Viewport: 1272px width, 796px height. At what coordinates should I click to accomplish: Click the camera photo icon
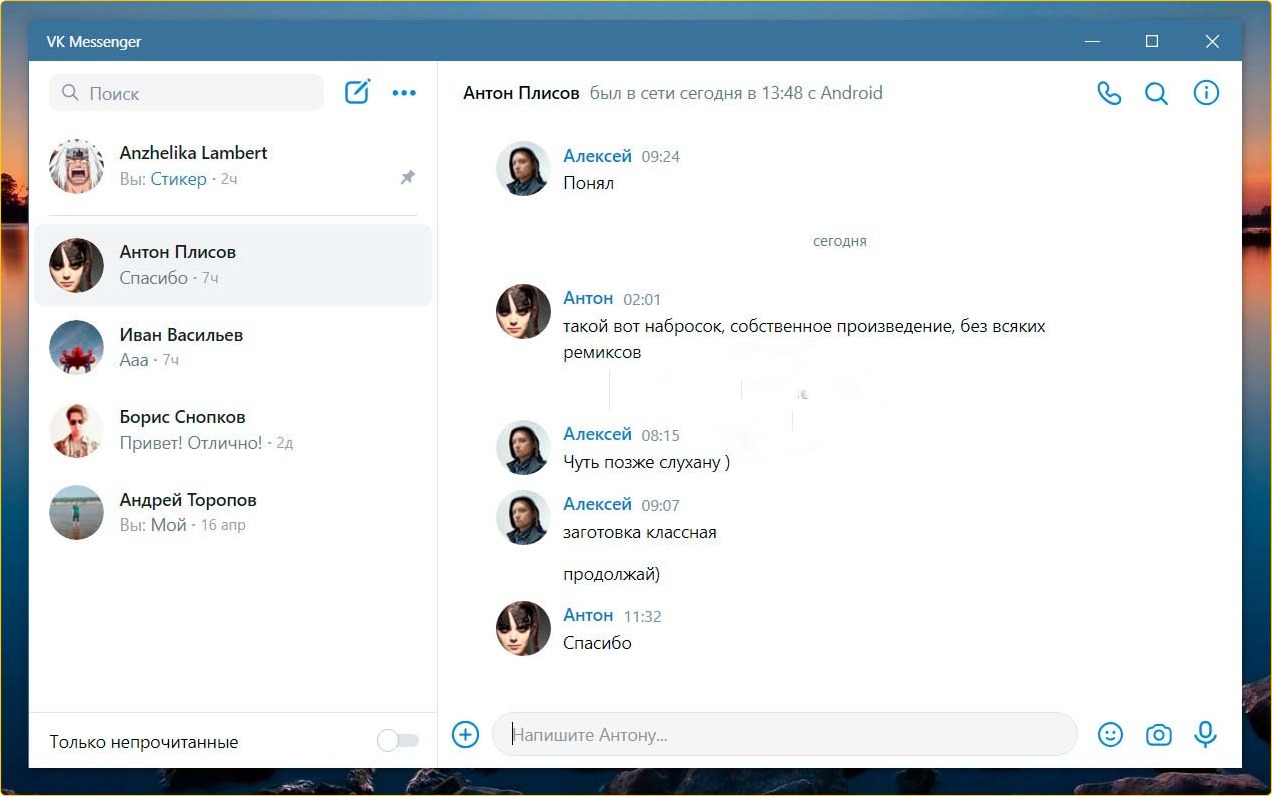(1158, 735)
